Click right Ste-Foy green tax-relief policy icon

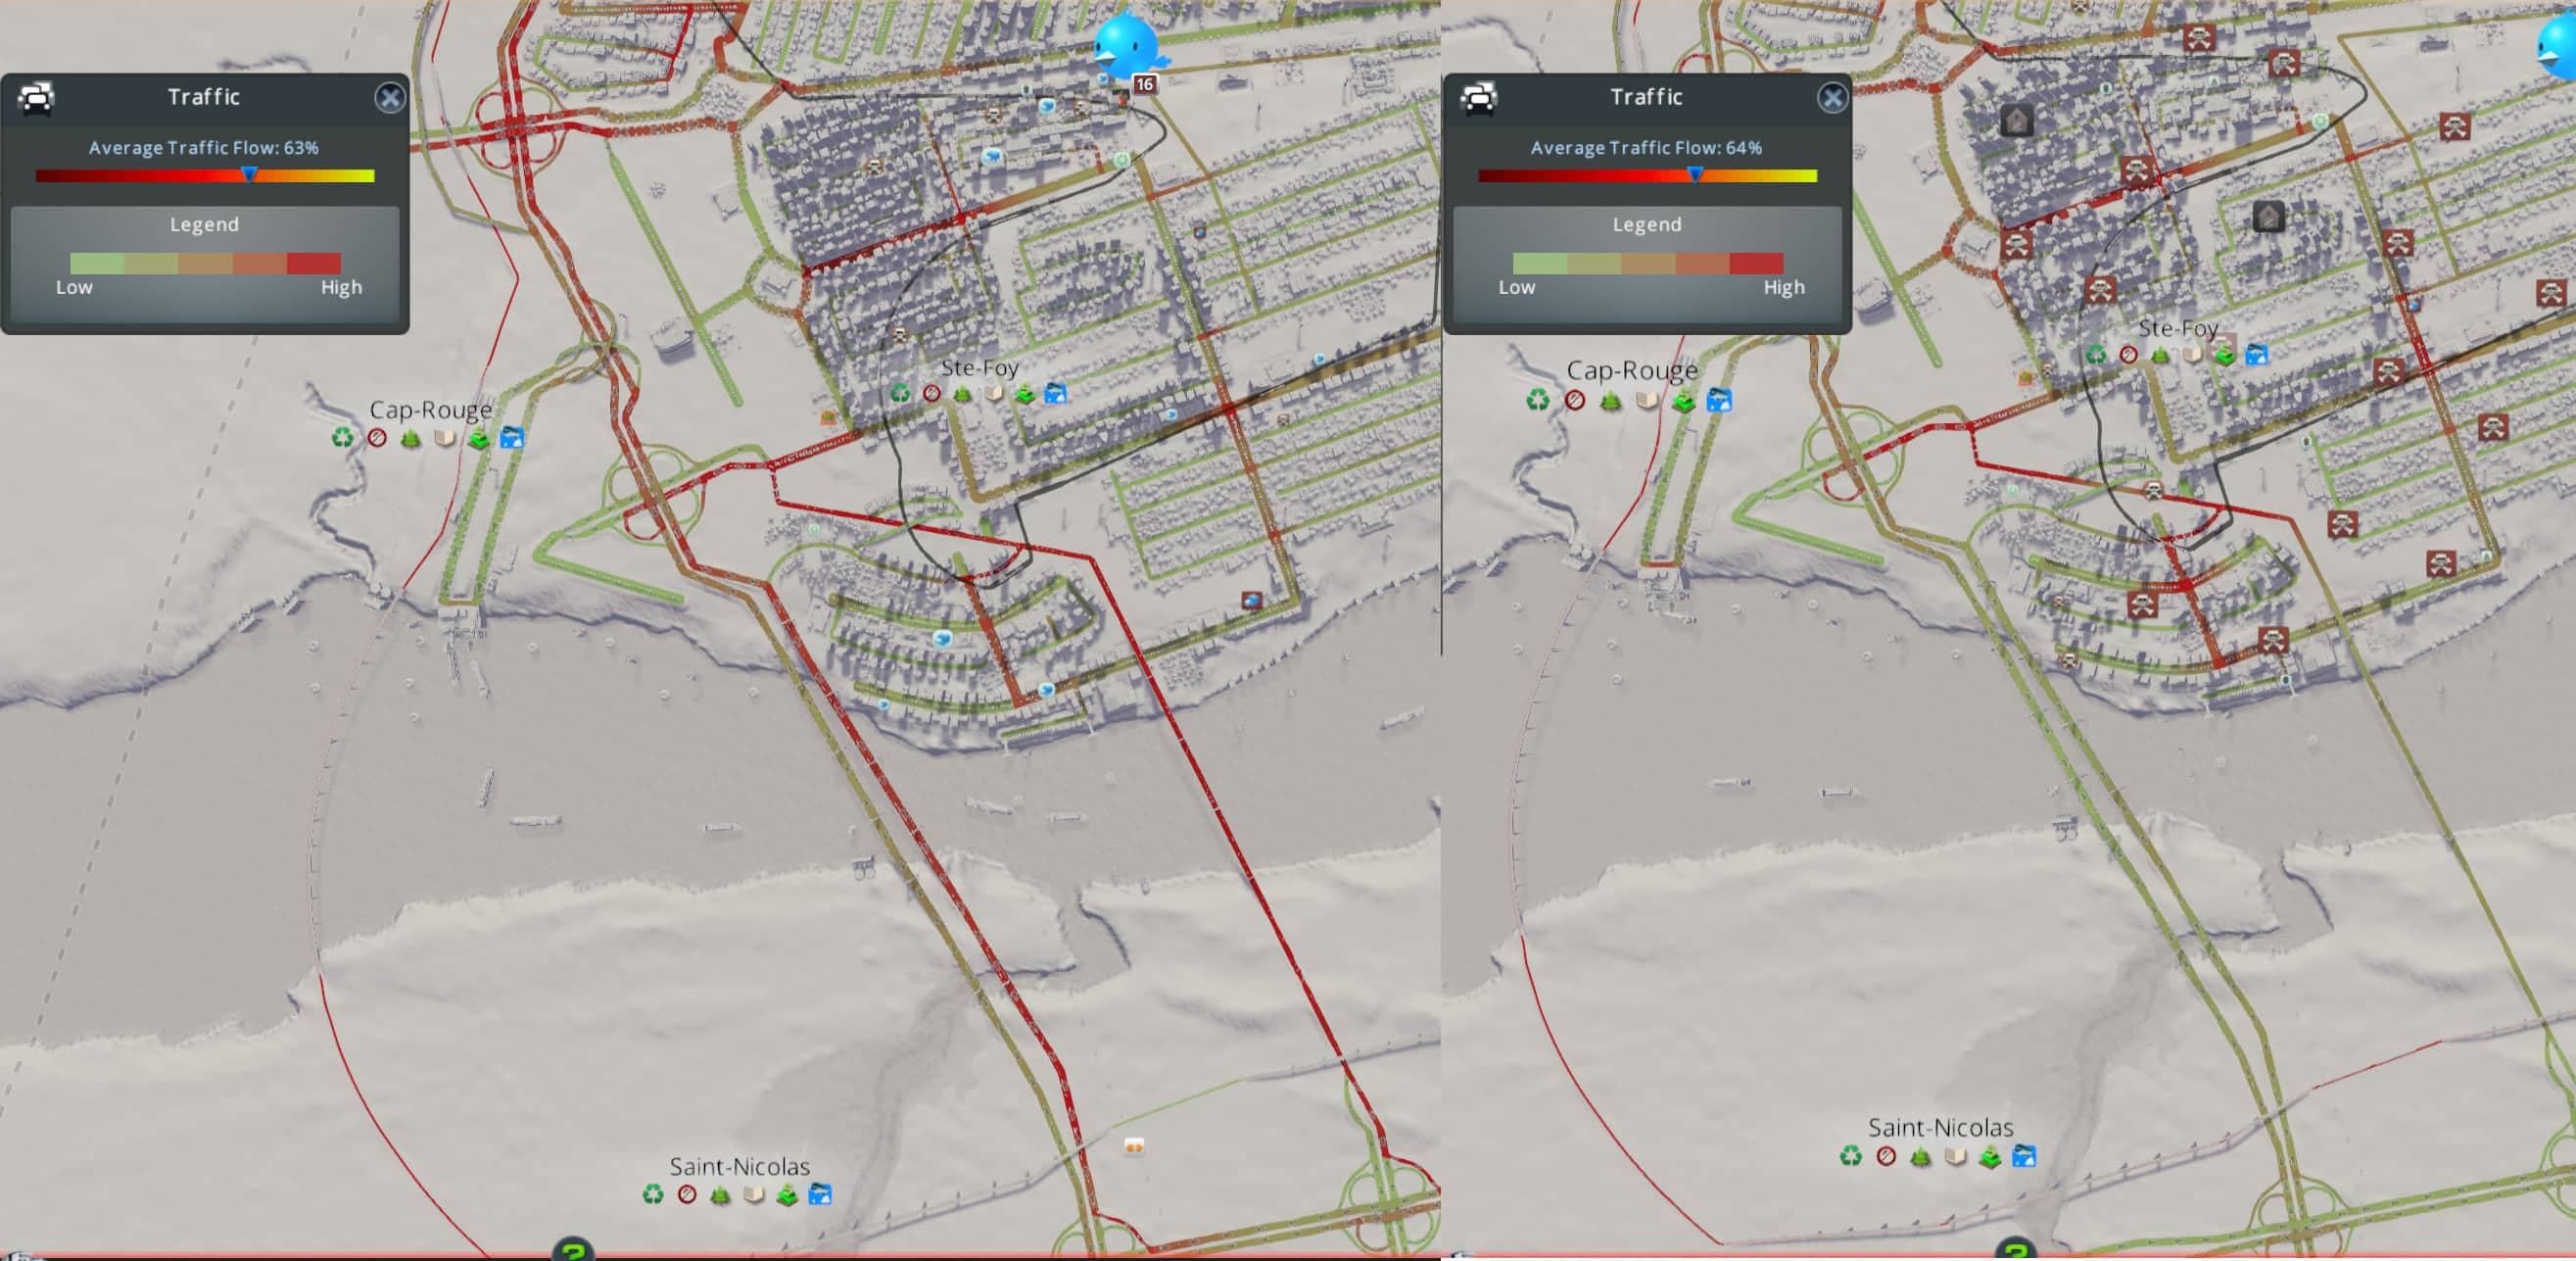pyautogui.click(x=2224, y=355)
